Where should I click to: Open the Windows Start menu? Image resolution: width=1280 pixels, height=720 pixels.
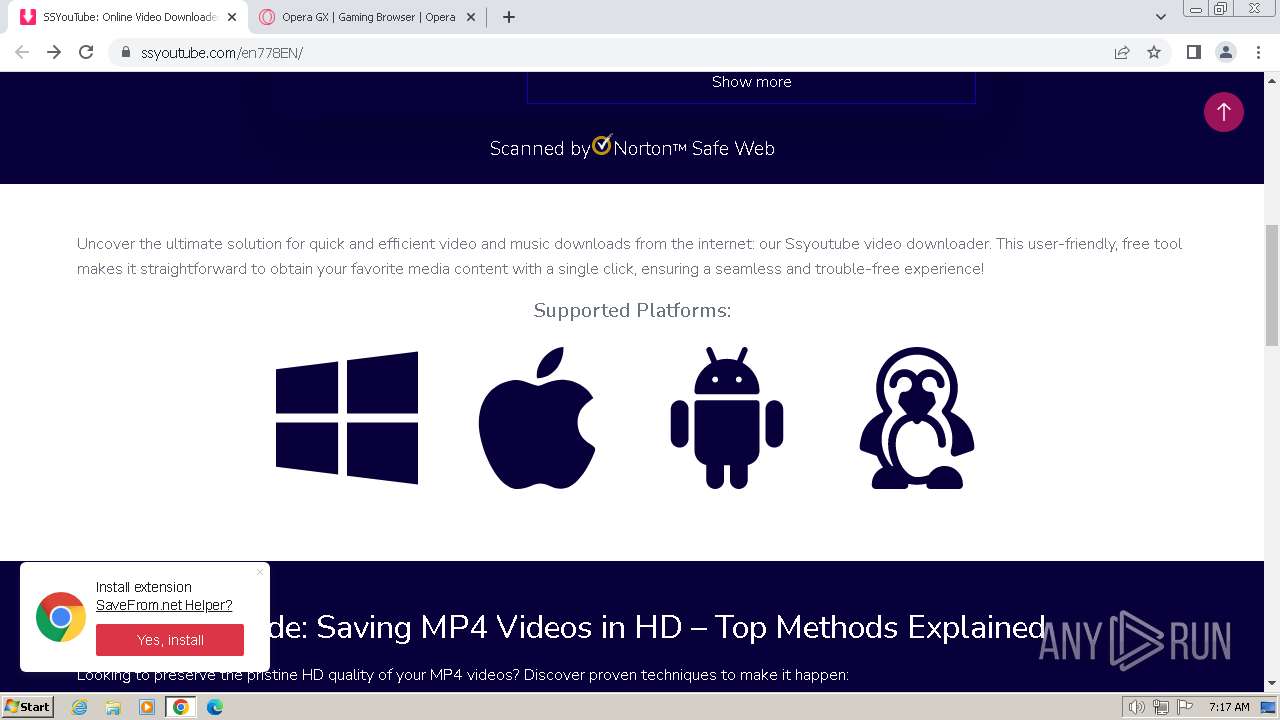[x=27, y=707]
